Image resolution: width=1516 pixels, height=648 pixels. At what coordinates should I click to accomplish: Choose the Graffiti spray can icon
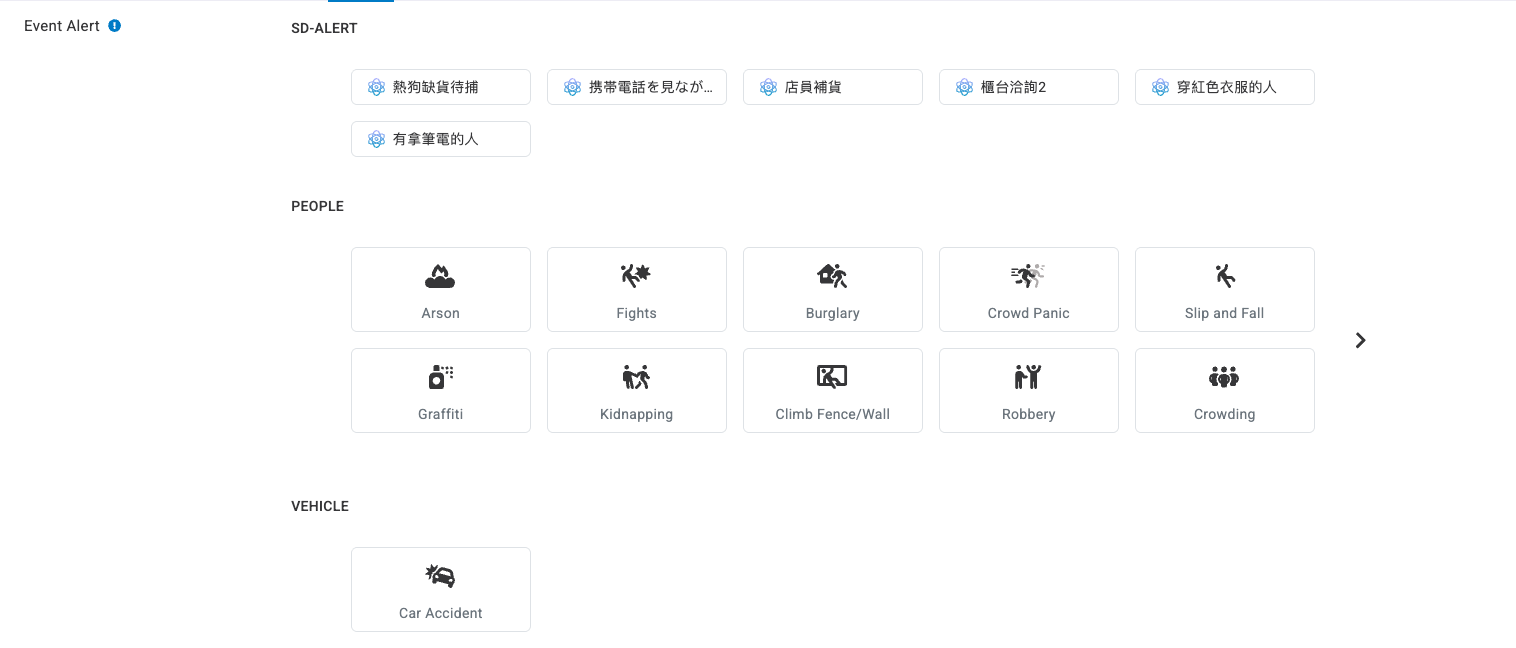[440, 377]
